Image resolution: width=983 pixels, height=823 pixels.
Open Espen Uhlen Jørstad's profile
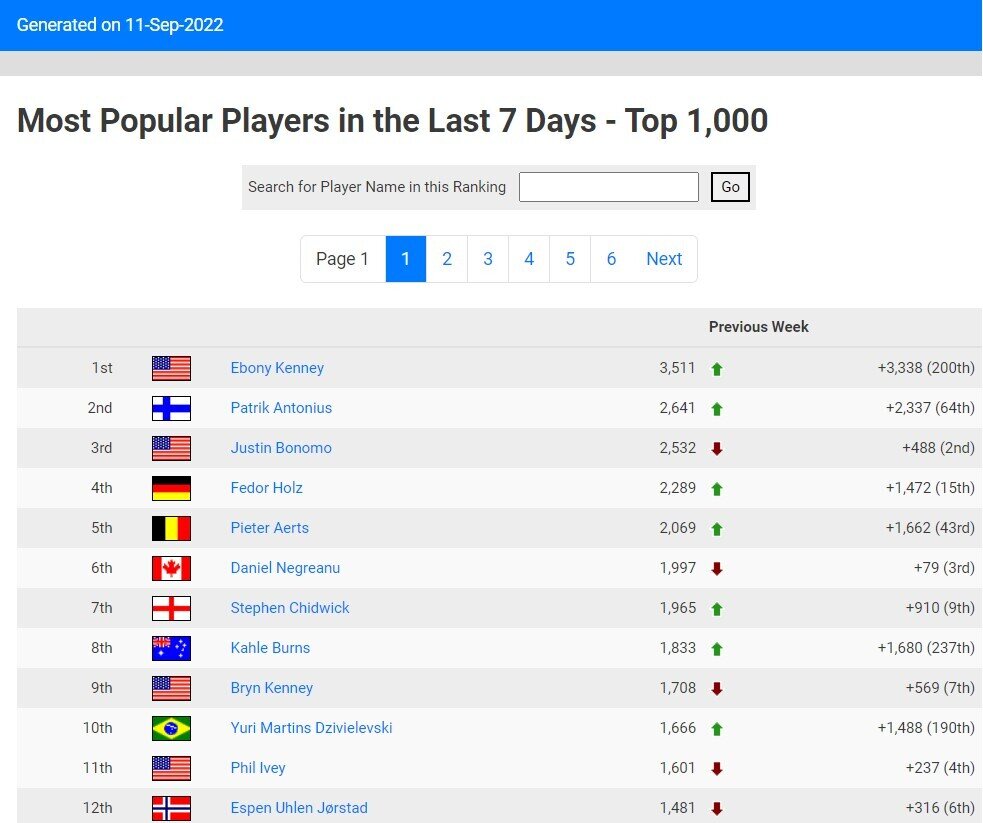(x=299, y=808)
